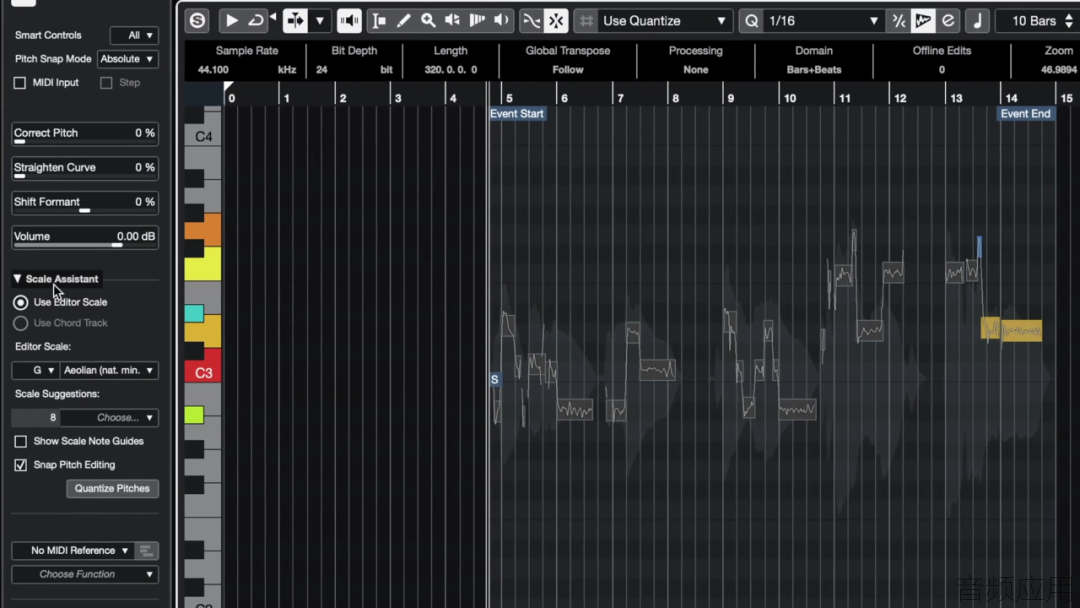Screen dimensions: 1080x608
Task: Select the Use Chord Track radio button
Action: click(21, 323)
